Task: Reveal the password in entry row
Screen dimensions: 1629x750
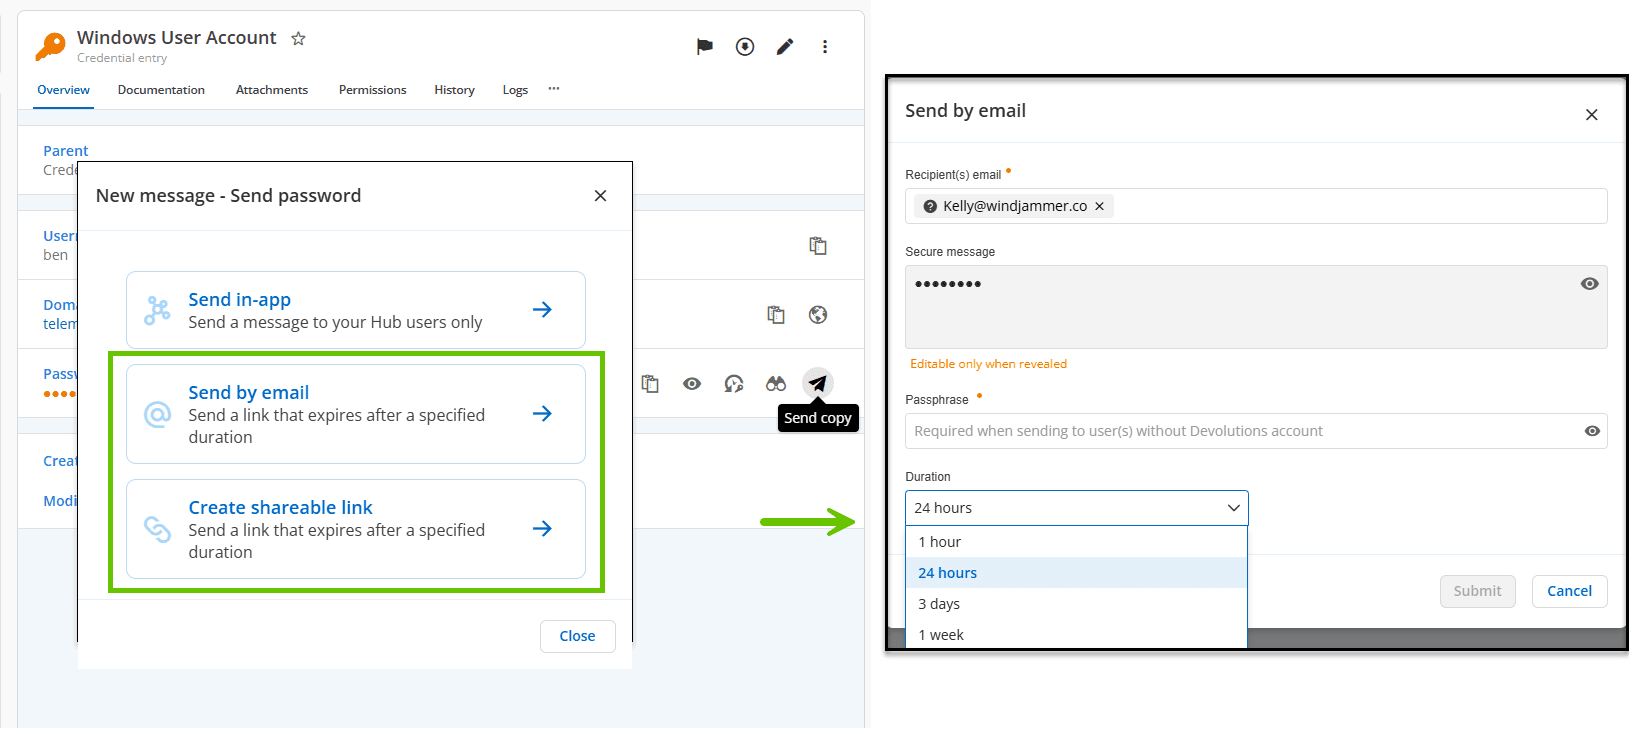Action: click(692, 384)
